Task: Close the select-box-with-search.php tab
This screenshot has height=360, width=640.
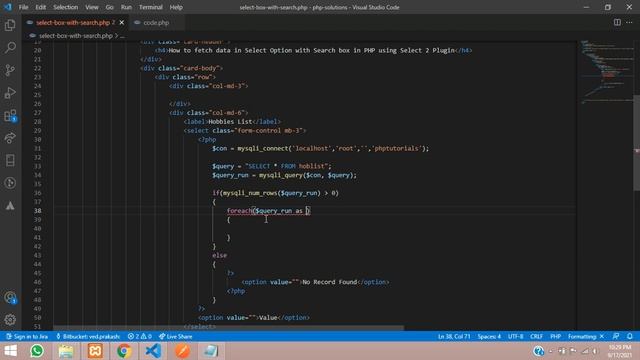Action: point(122,22)
